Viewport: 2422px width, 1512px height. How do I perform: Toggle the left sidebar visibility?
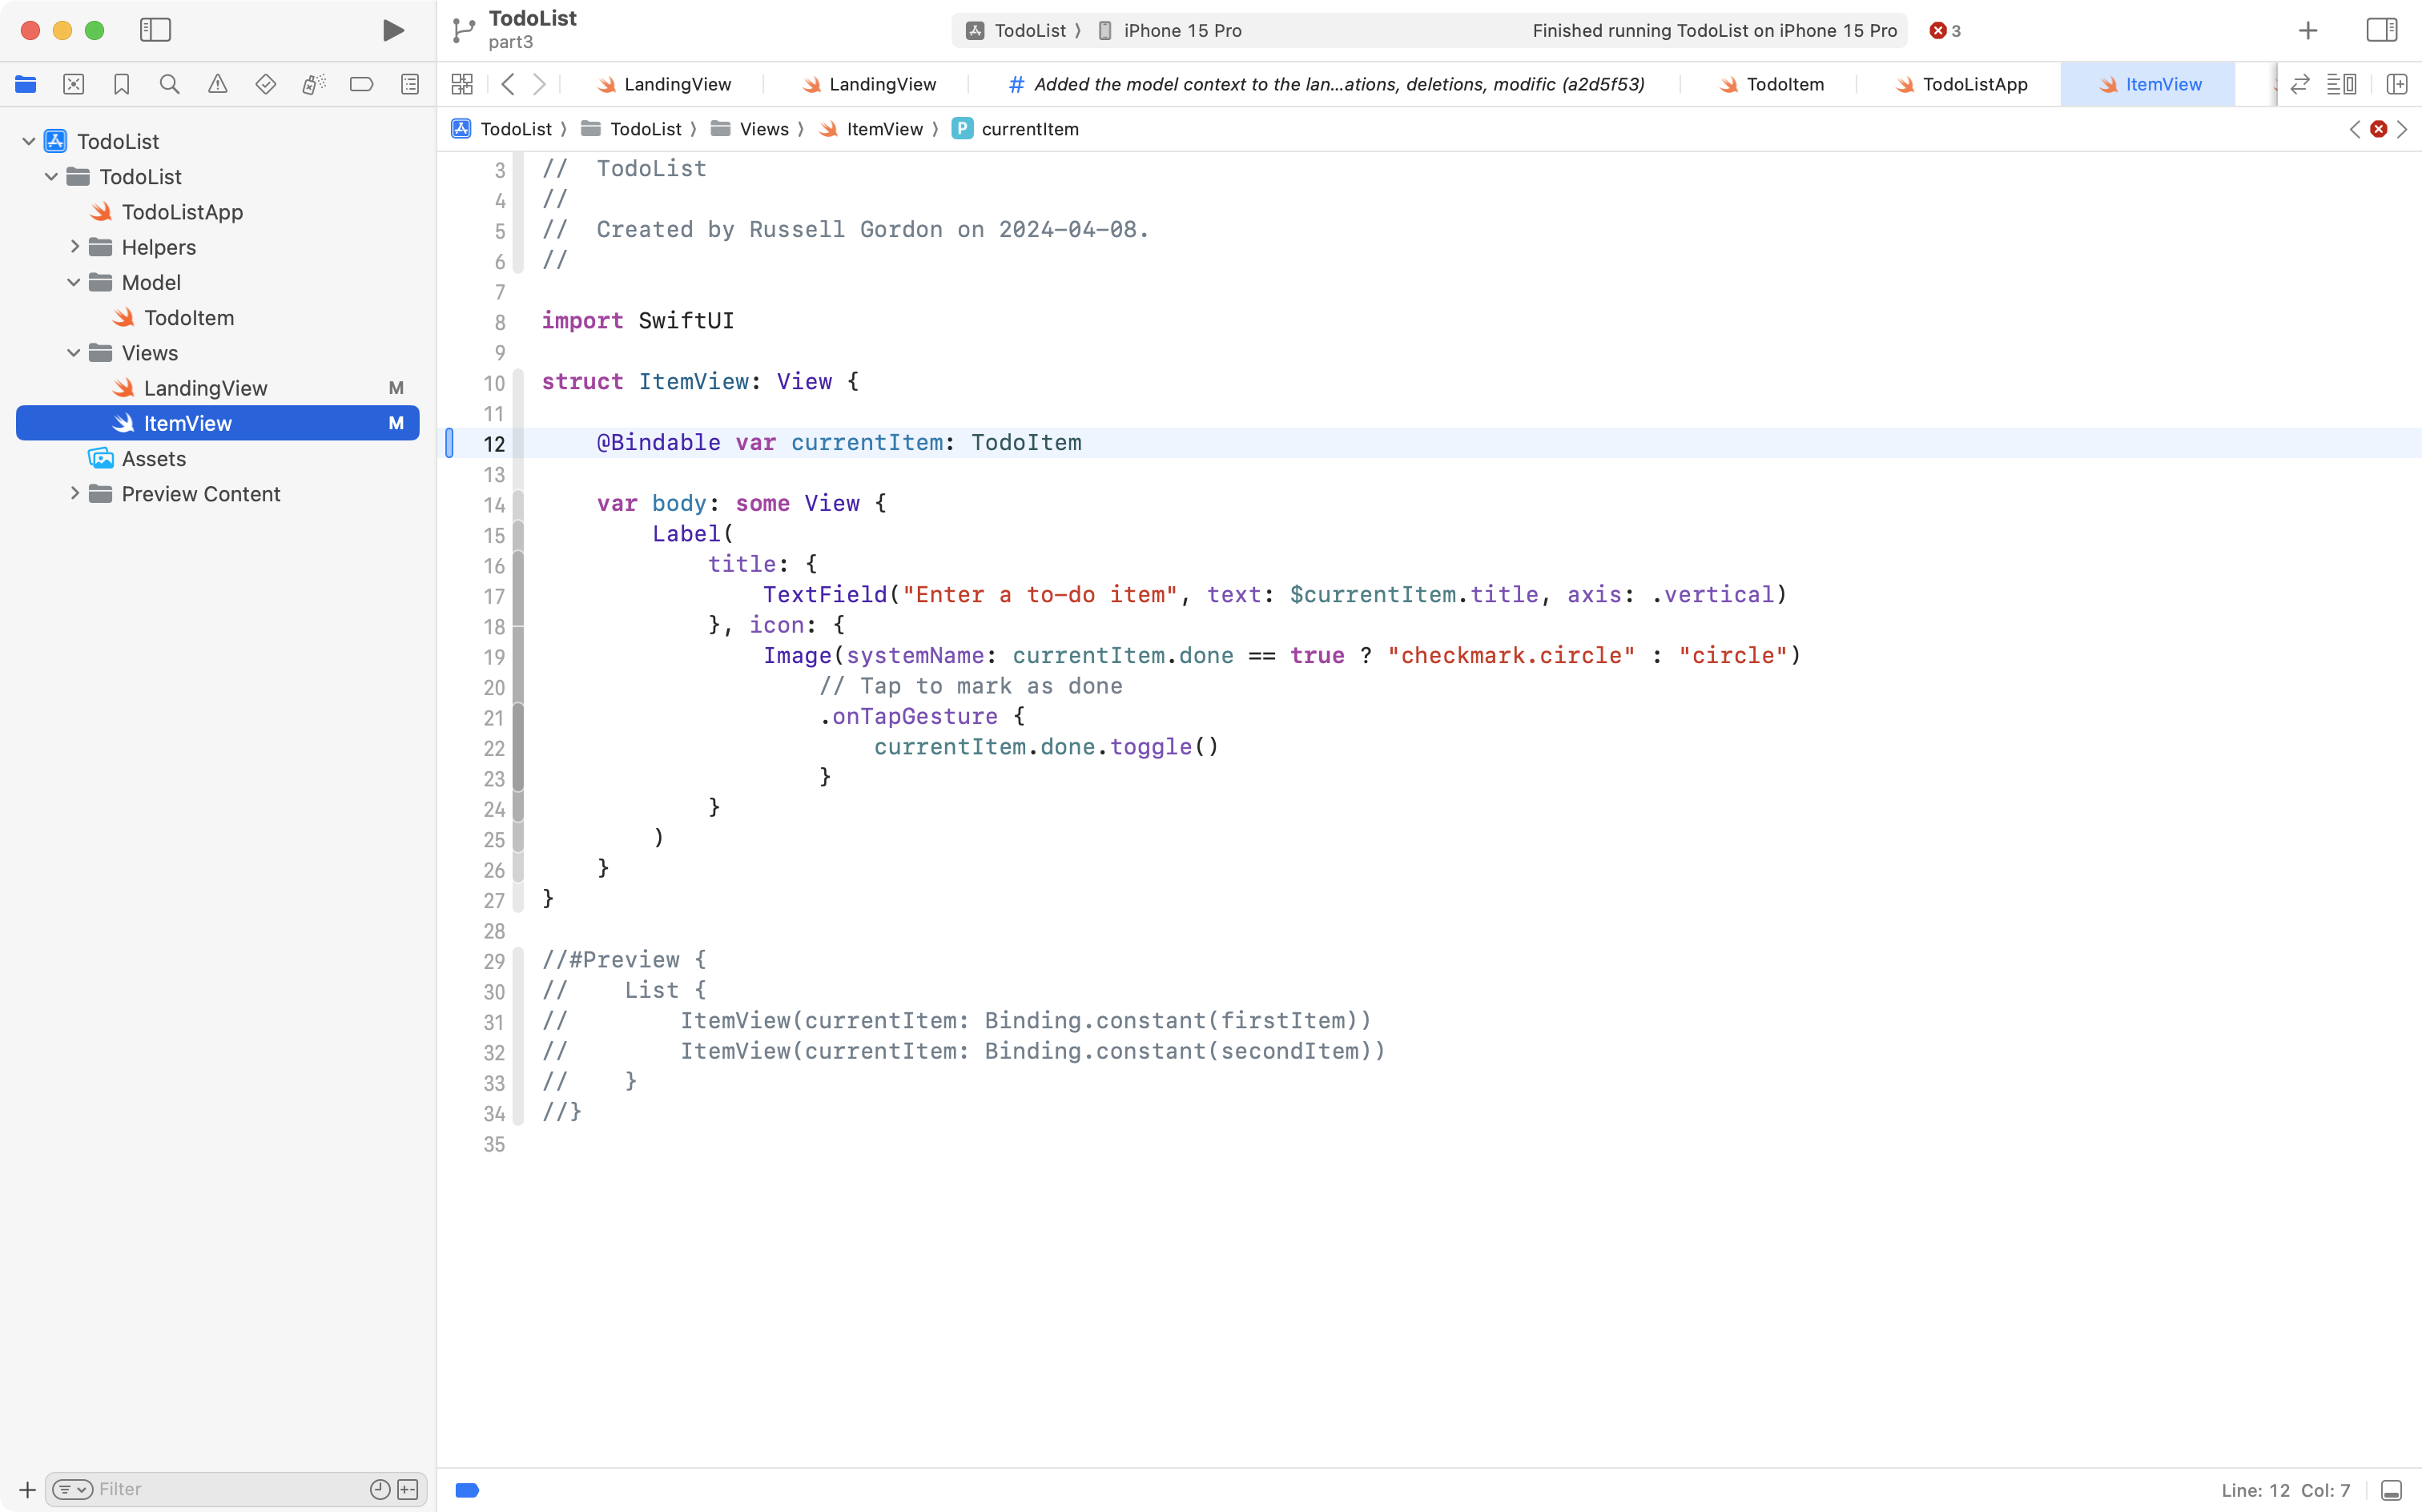coord(156,30)
